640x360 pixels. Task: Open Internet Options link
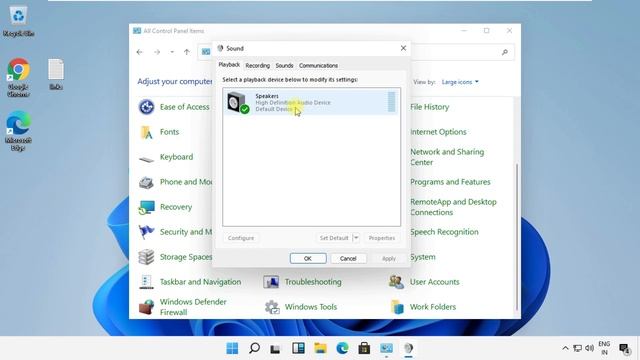pos(438,132)
